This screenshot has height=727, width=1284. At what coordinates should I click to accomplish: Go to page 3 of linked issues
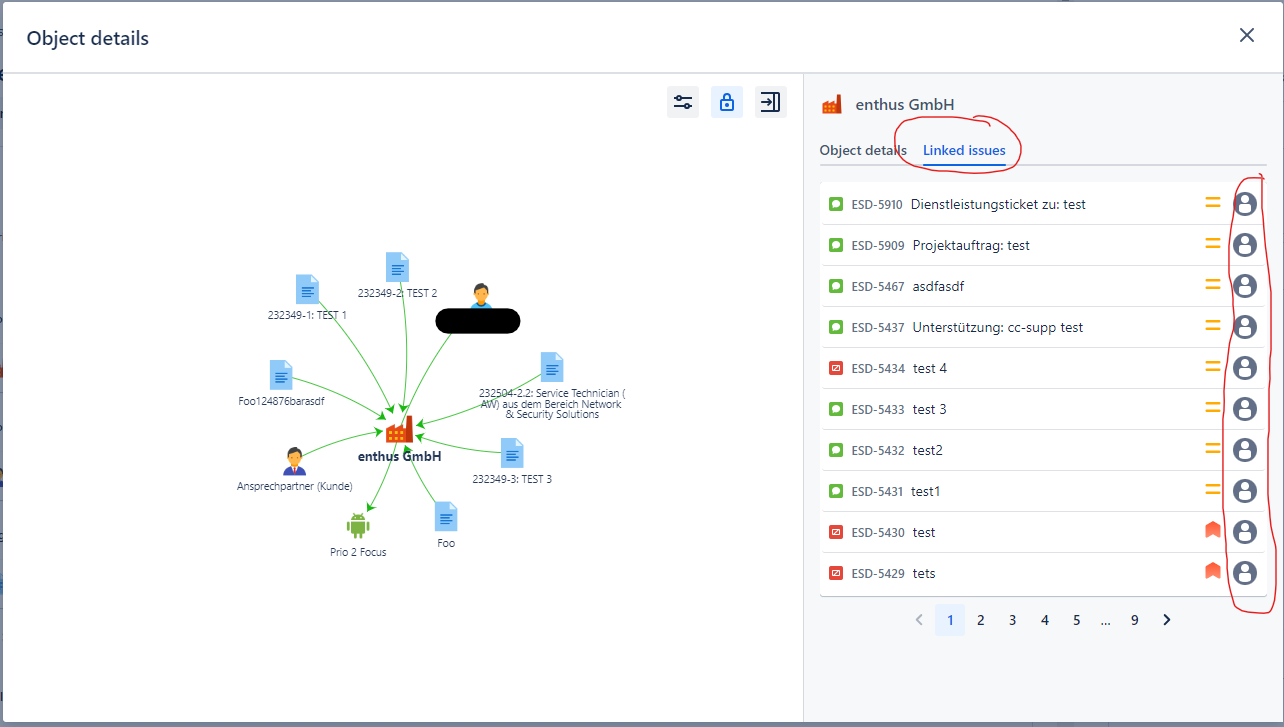tap(1012, 620)
